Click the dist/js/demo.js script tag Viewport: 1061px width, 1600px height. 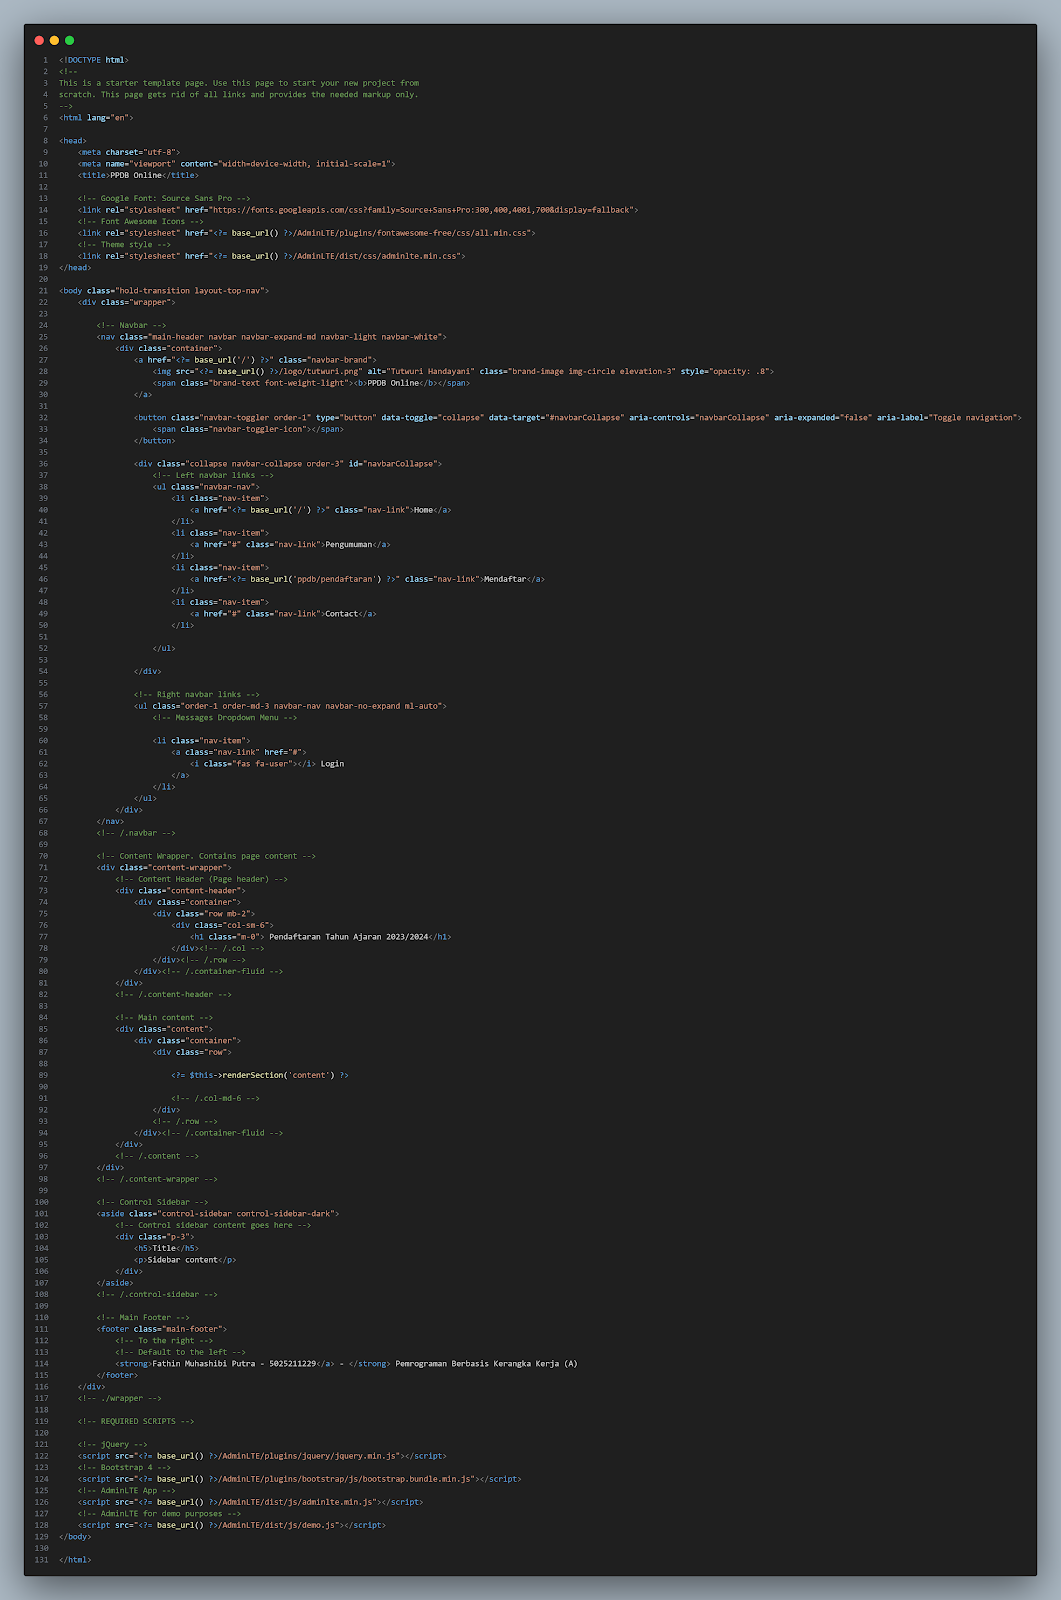[x=232, y=1525]
